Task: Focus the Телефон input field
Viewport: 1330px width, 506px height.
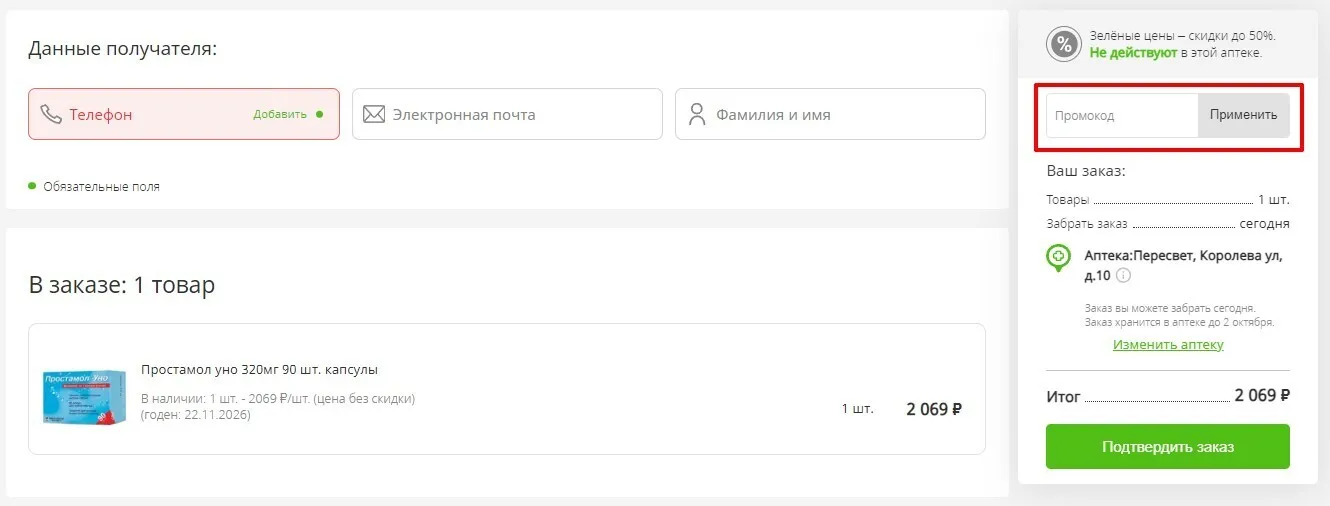Action: click(184, 114)
